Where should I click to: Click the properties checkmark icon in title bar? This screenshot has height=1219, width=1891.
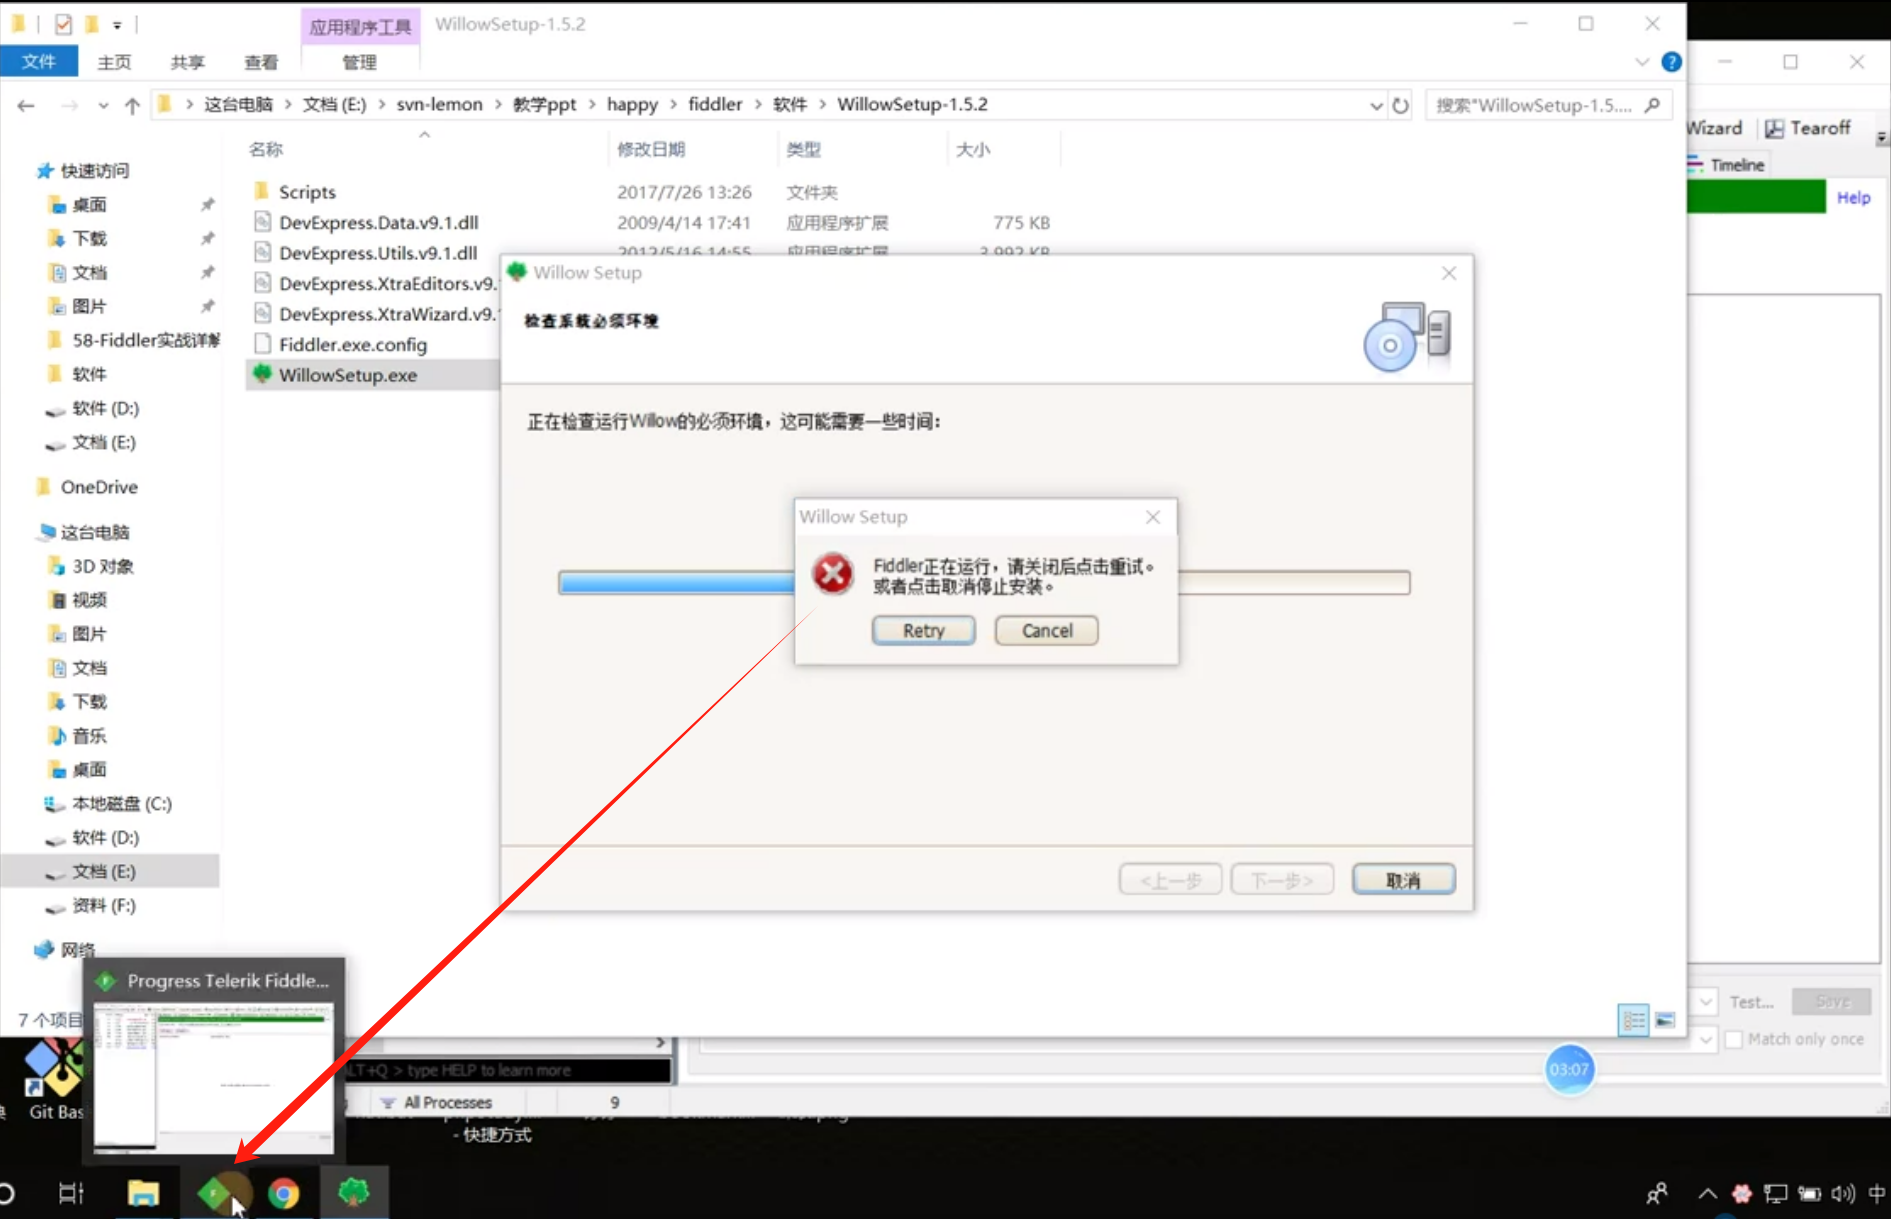pyautogui.click(x=63, y=24)
